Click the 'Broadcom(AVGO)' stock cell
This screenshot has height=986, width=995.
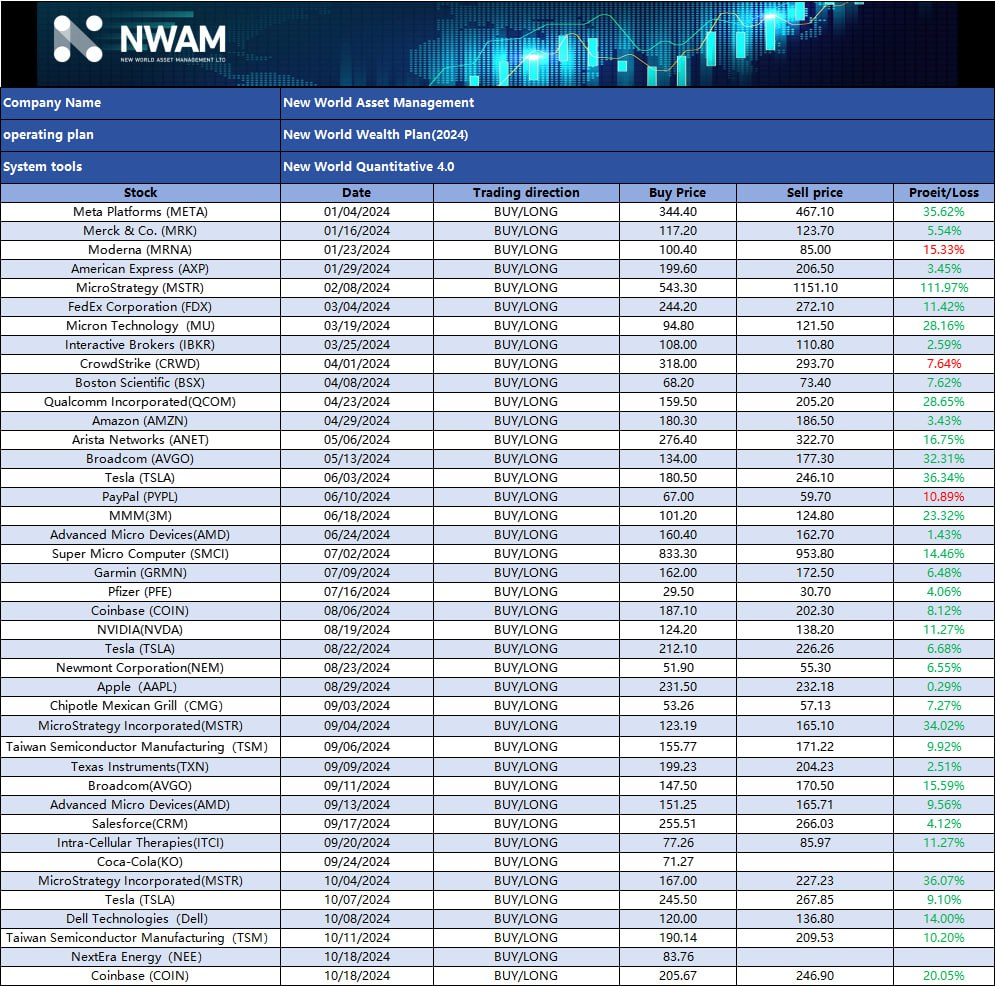(x=140, y=786)
